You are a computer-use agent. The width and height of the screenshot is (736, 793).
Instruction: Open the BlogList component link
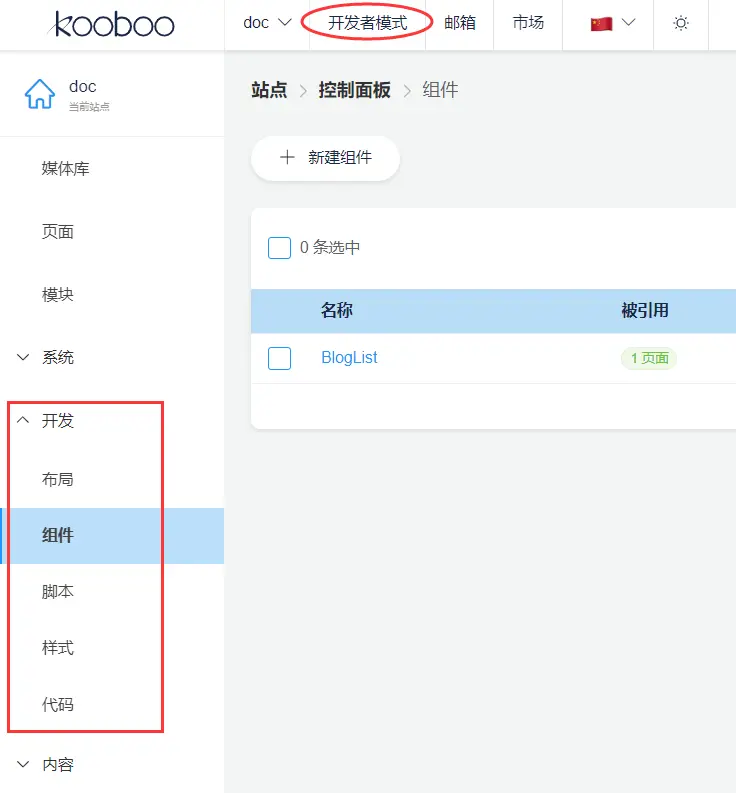[349, 358]
